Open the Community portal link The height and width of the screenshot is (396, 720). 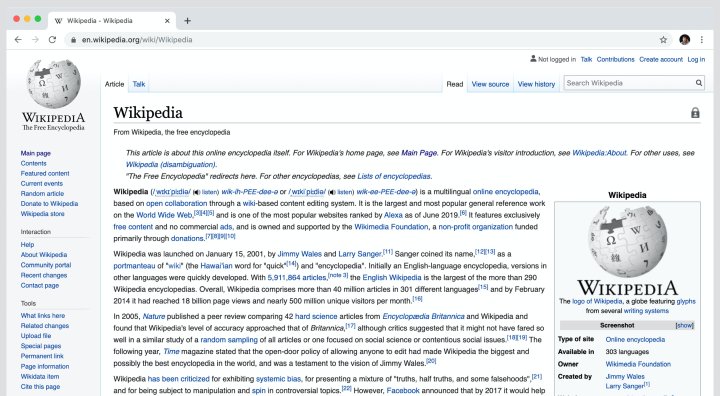pyautogui.click(x=46, y=265)
